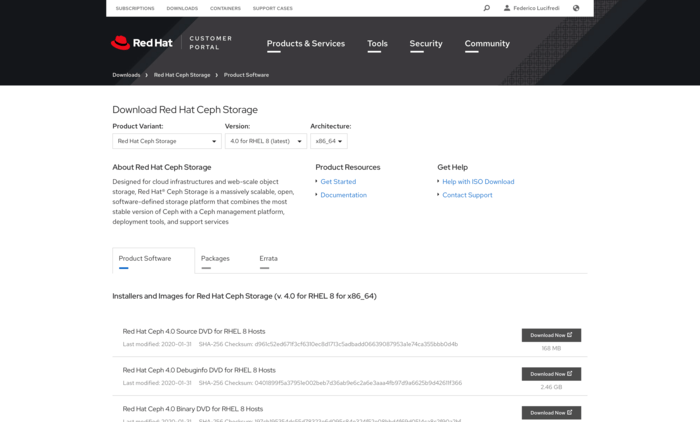This screenshot has width=700, height=422.
Task: Go to Subscriptions in top bar
Action: click(x=135, y=8)
